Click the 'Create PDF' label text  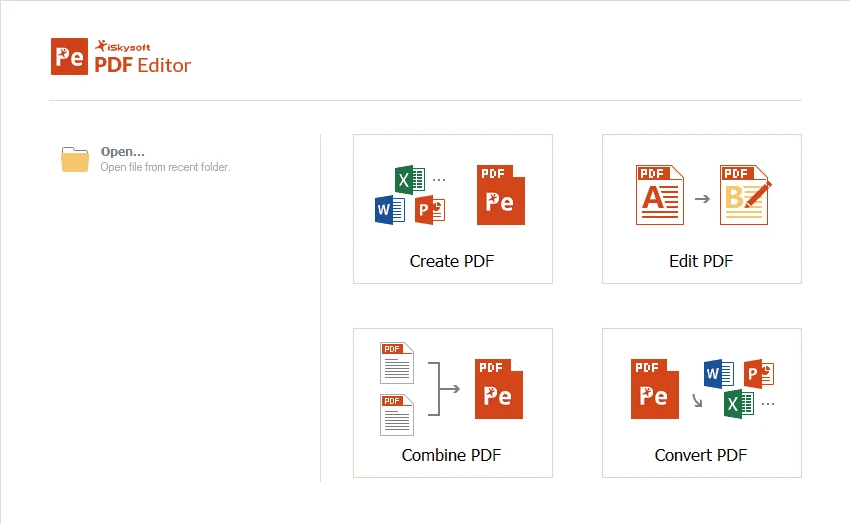click(x=452, y=261)
